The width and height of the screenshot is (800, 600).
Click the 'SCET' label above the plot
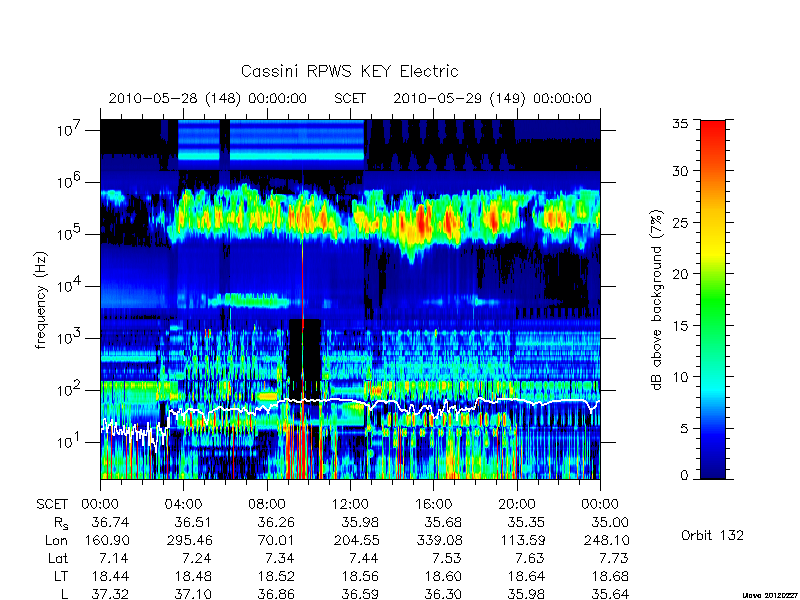click(350, 98)
